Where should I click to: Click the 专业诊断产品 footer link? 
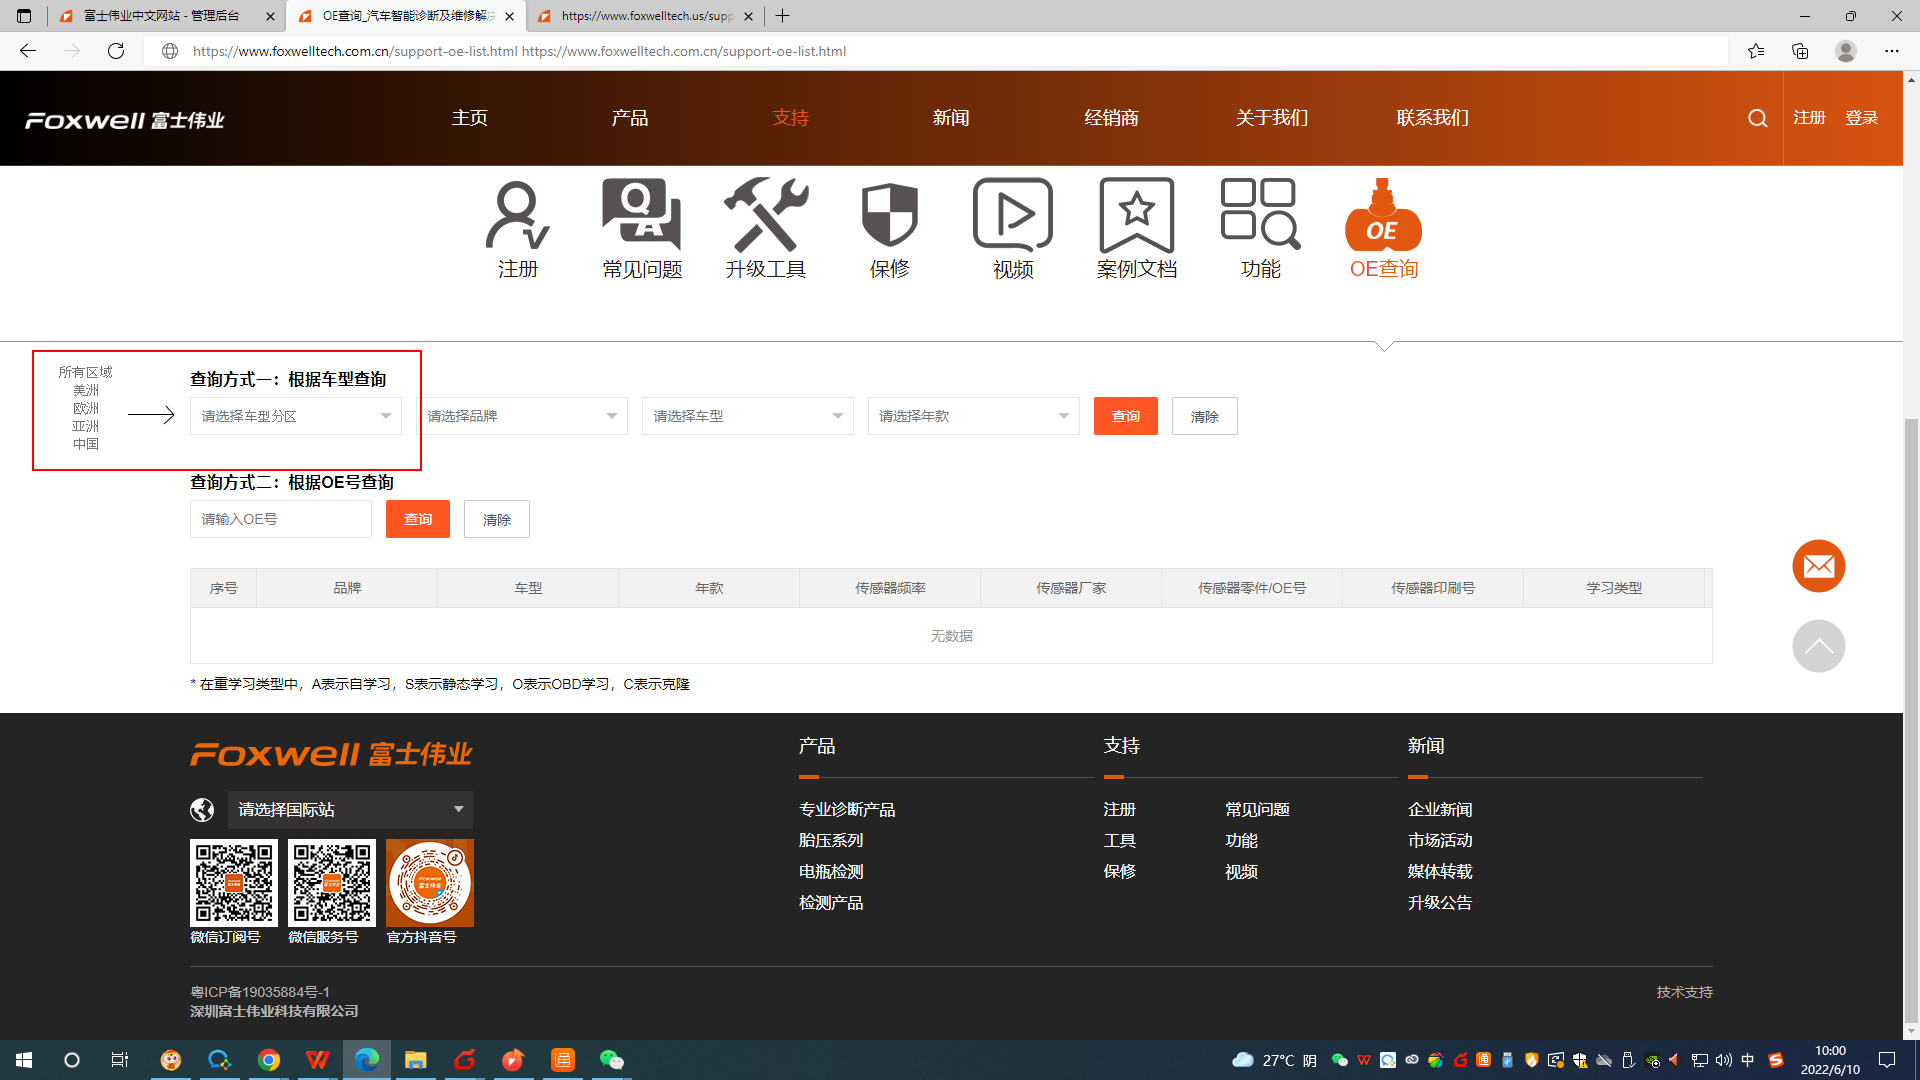[x=846, y=809]
